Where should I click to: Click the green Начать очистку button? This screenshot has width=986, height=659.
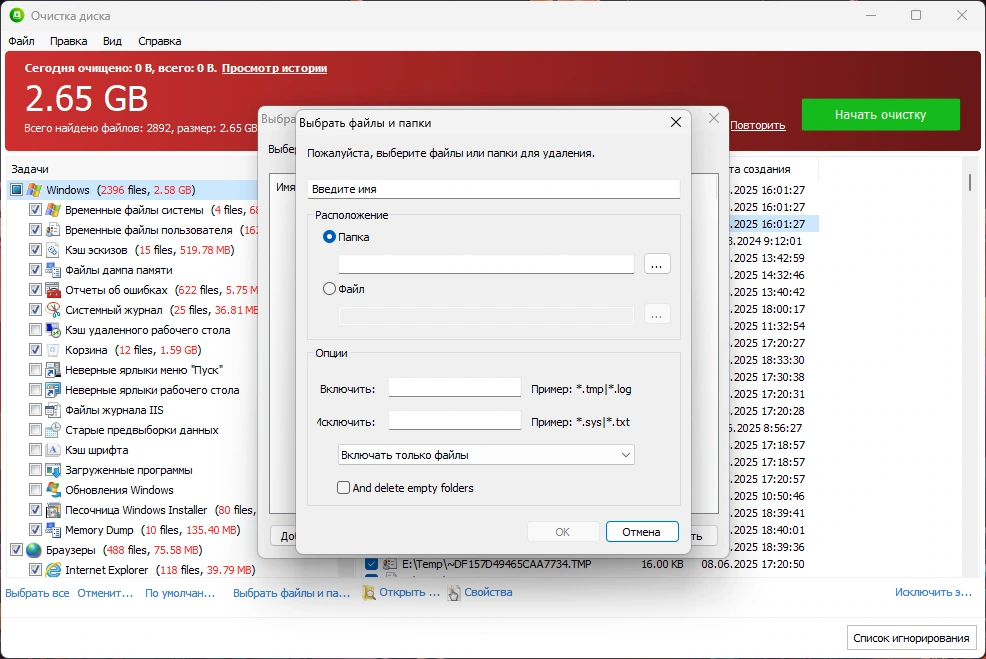pyautogui.click(x=880, y=114)
